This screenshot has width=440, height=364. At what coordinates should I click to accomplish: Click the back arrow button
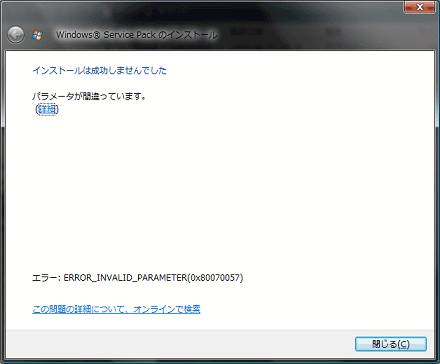click(x=16, y=35)
